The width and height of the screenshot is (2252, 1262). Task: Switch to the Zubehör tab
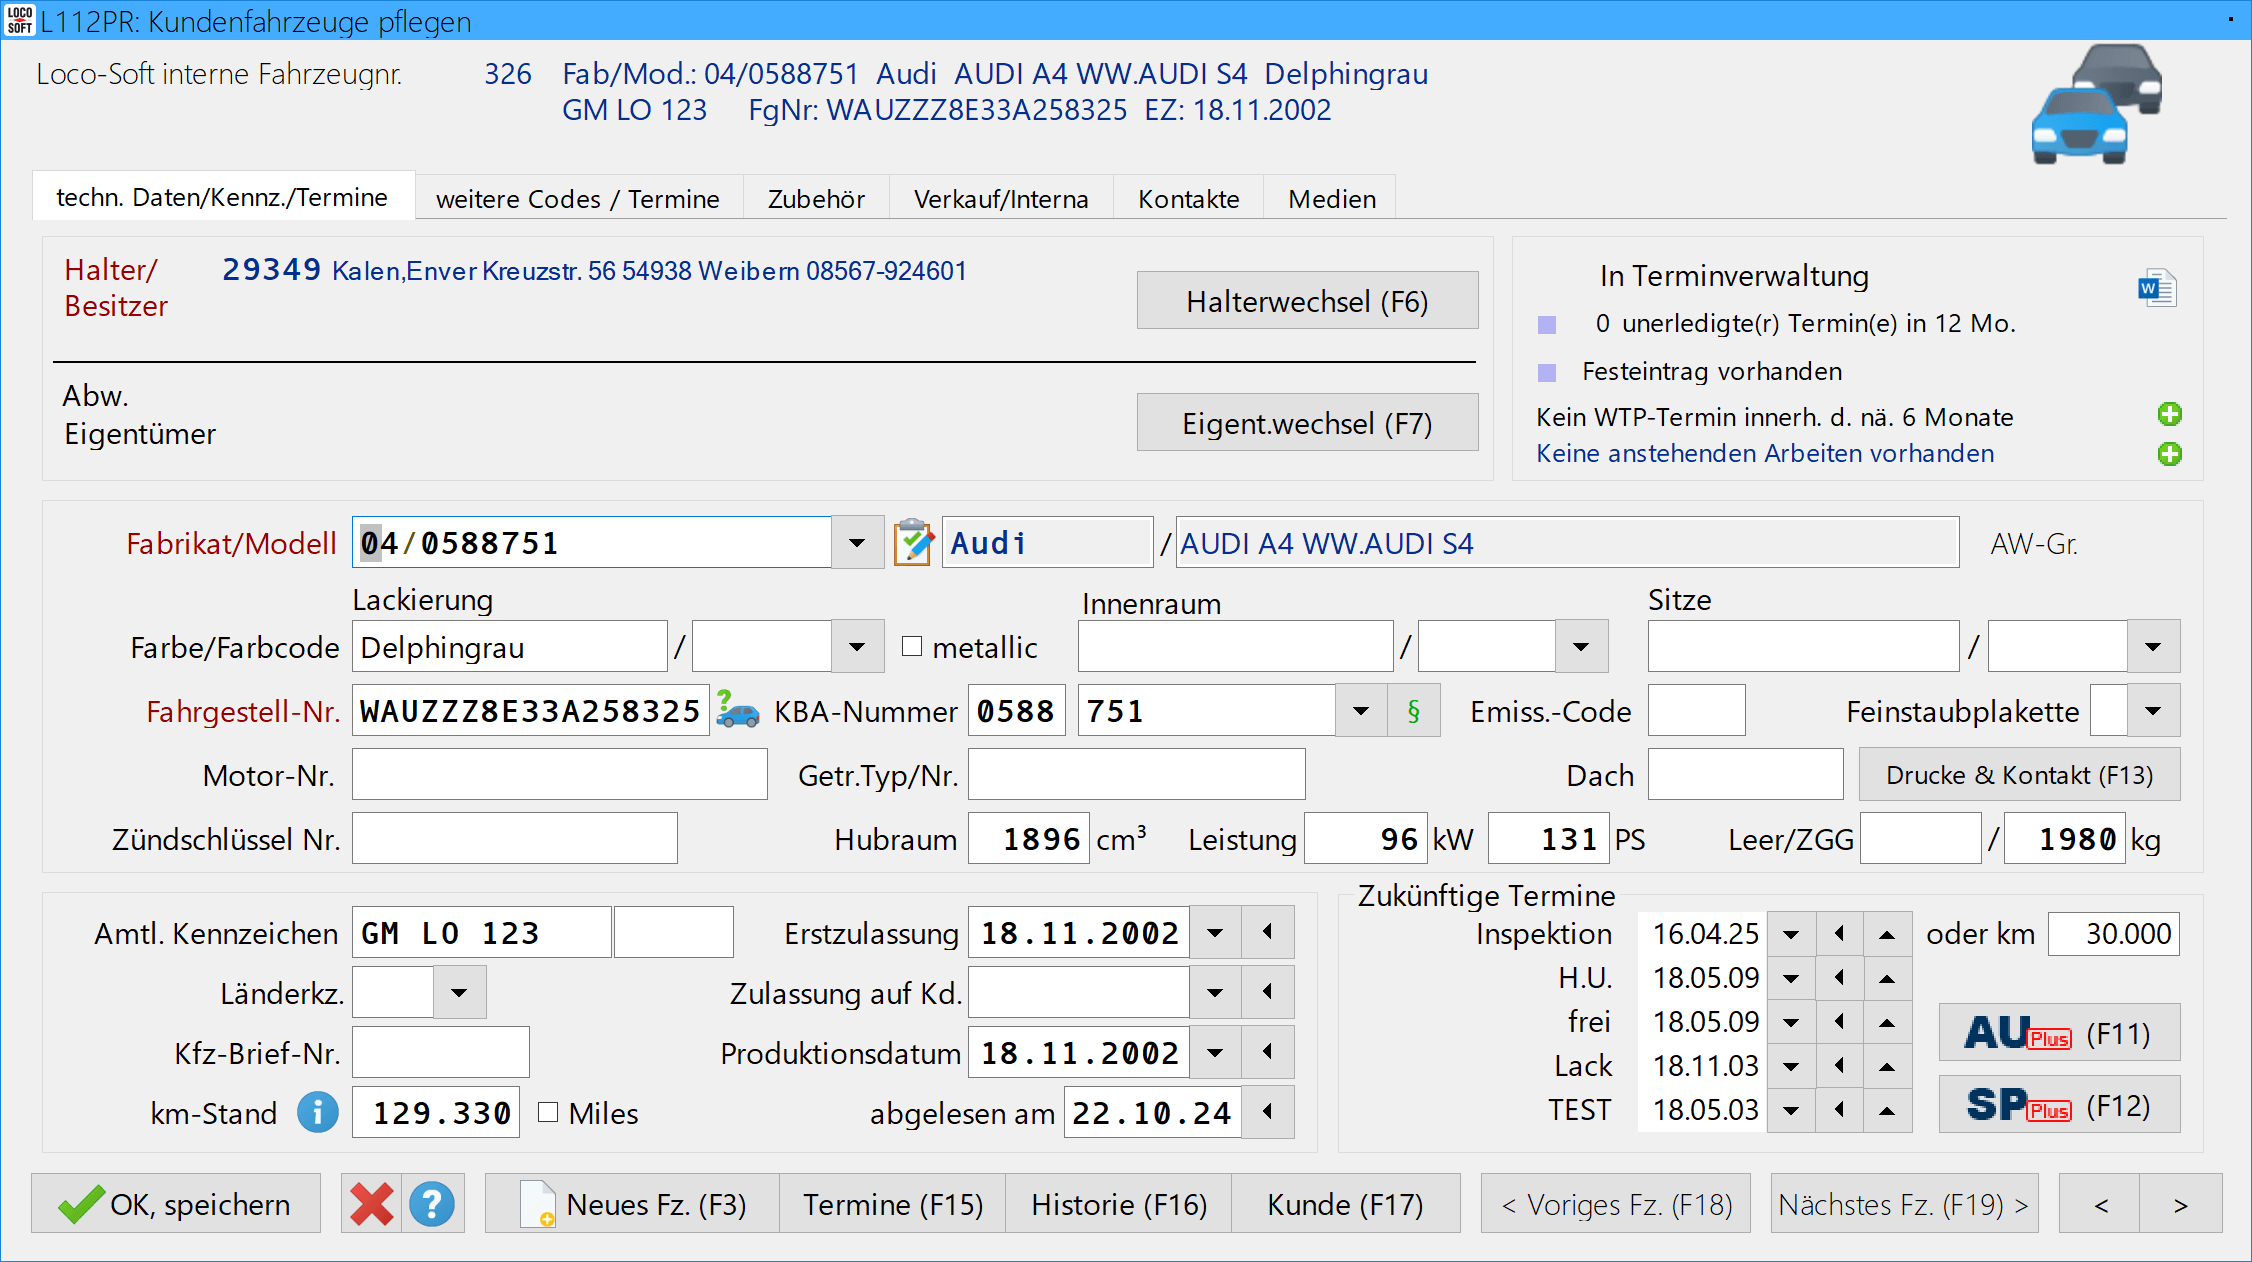tap(816, 198)
